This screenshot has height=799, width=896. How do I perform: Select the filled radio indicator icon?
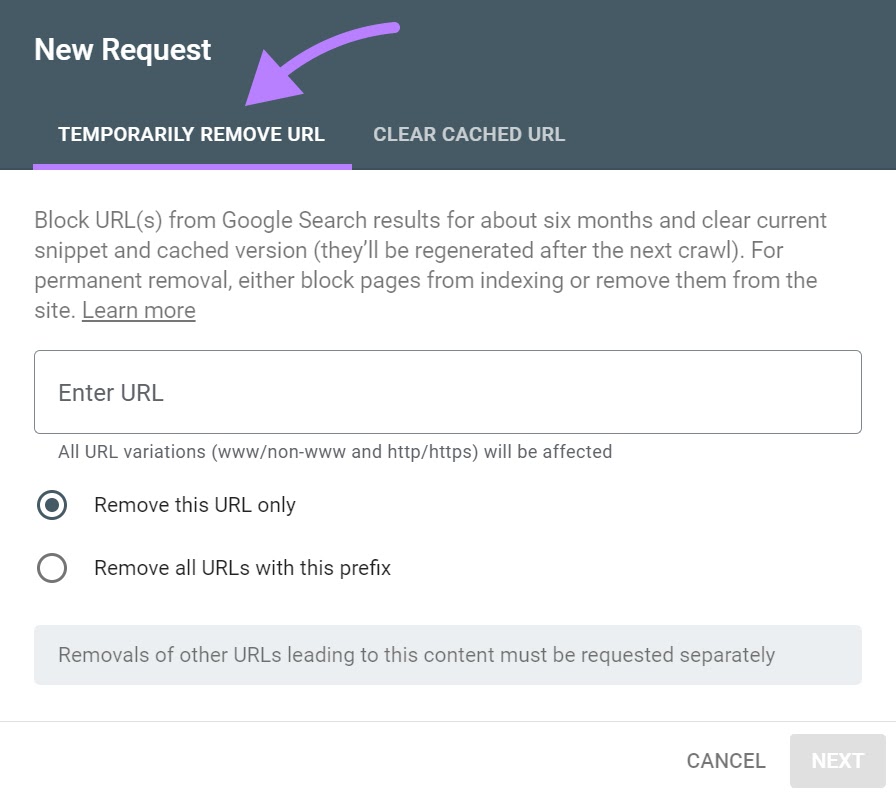52,506
